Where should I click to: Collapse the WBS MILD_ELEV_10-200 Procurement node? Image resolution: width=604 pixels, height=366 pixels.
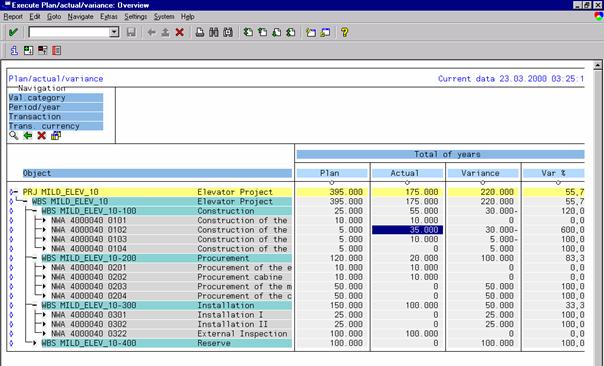click(x=35, y=258)
